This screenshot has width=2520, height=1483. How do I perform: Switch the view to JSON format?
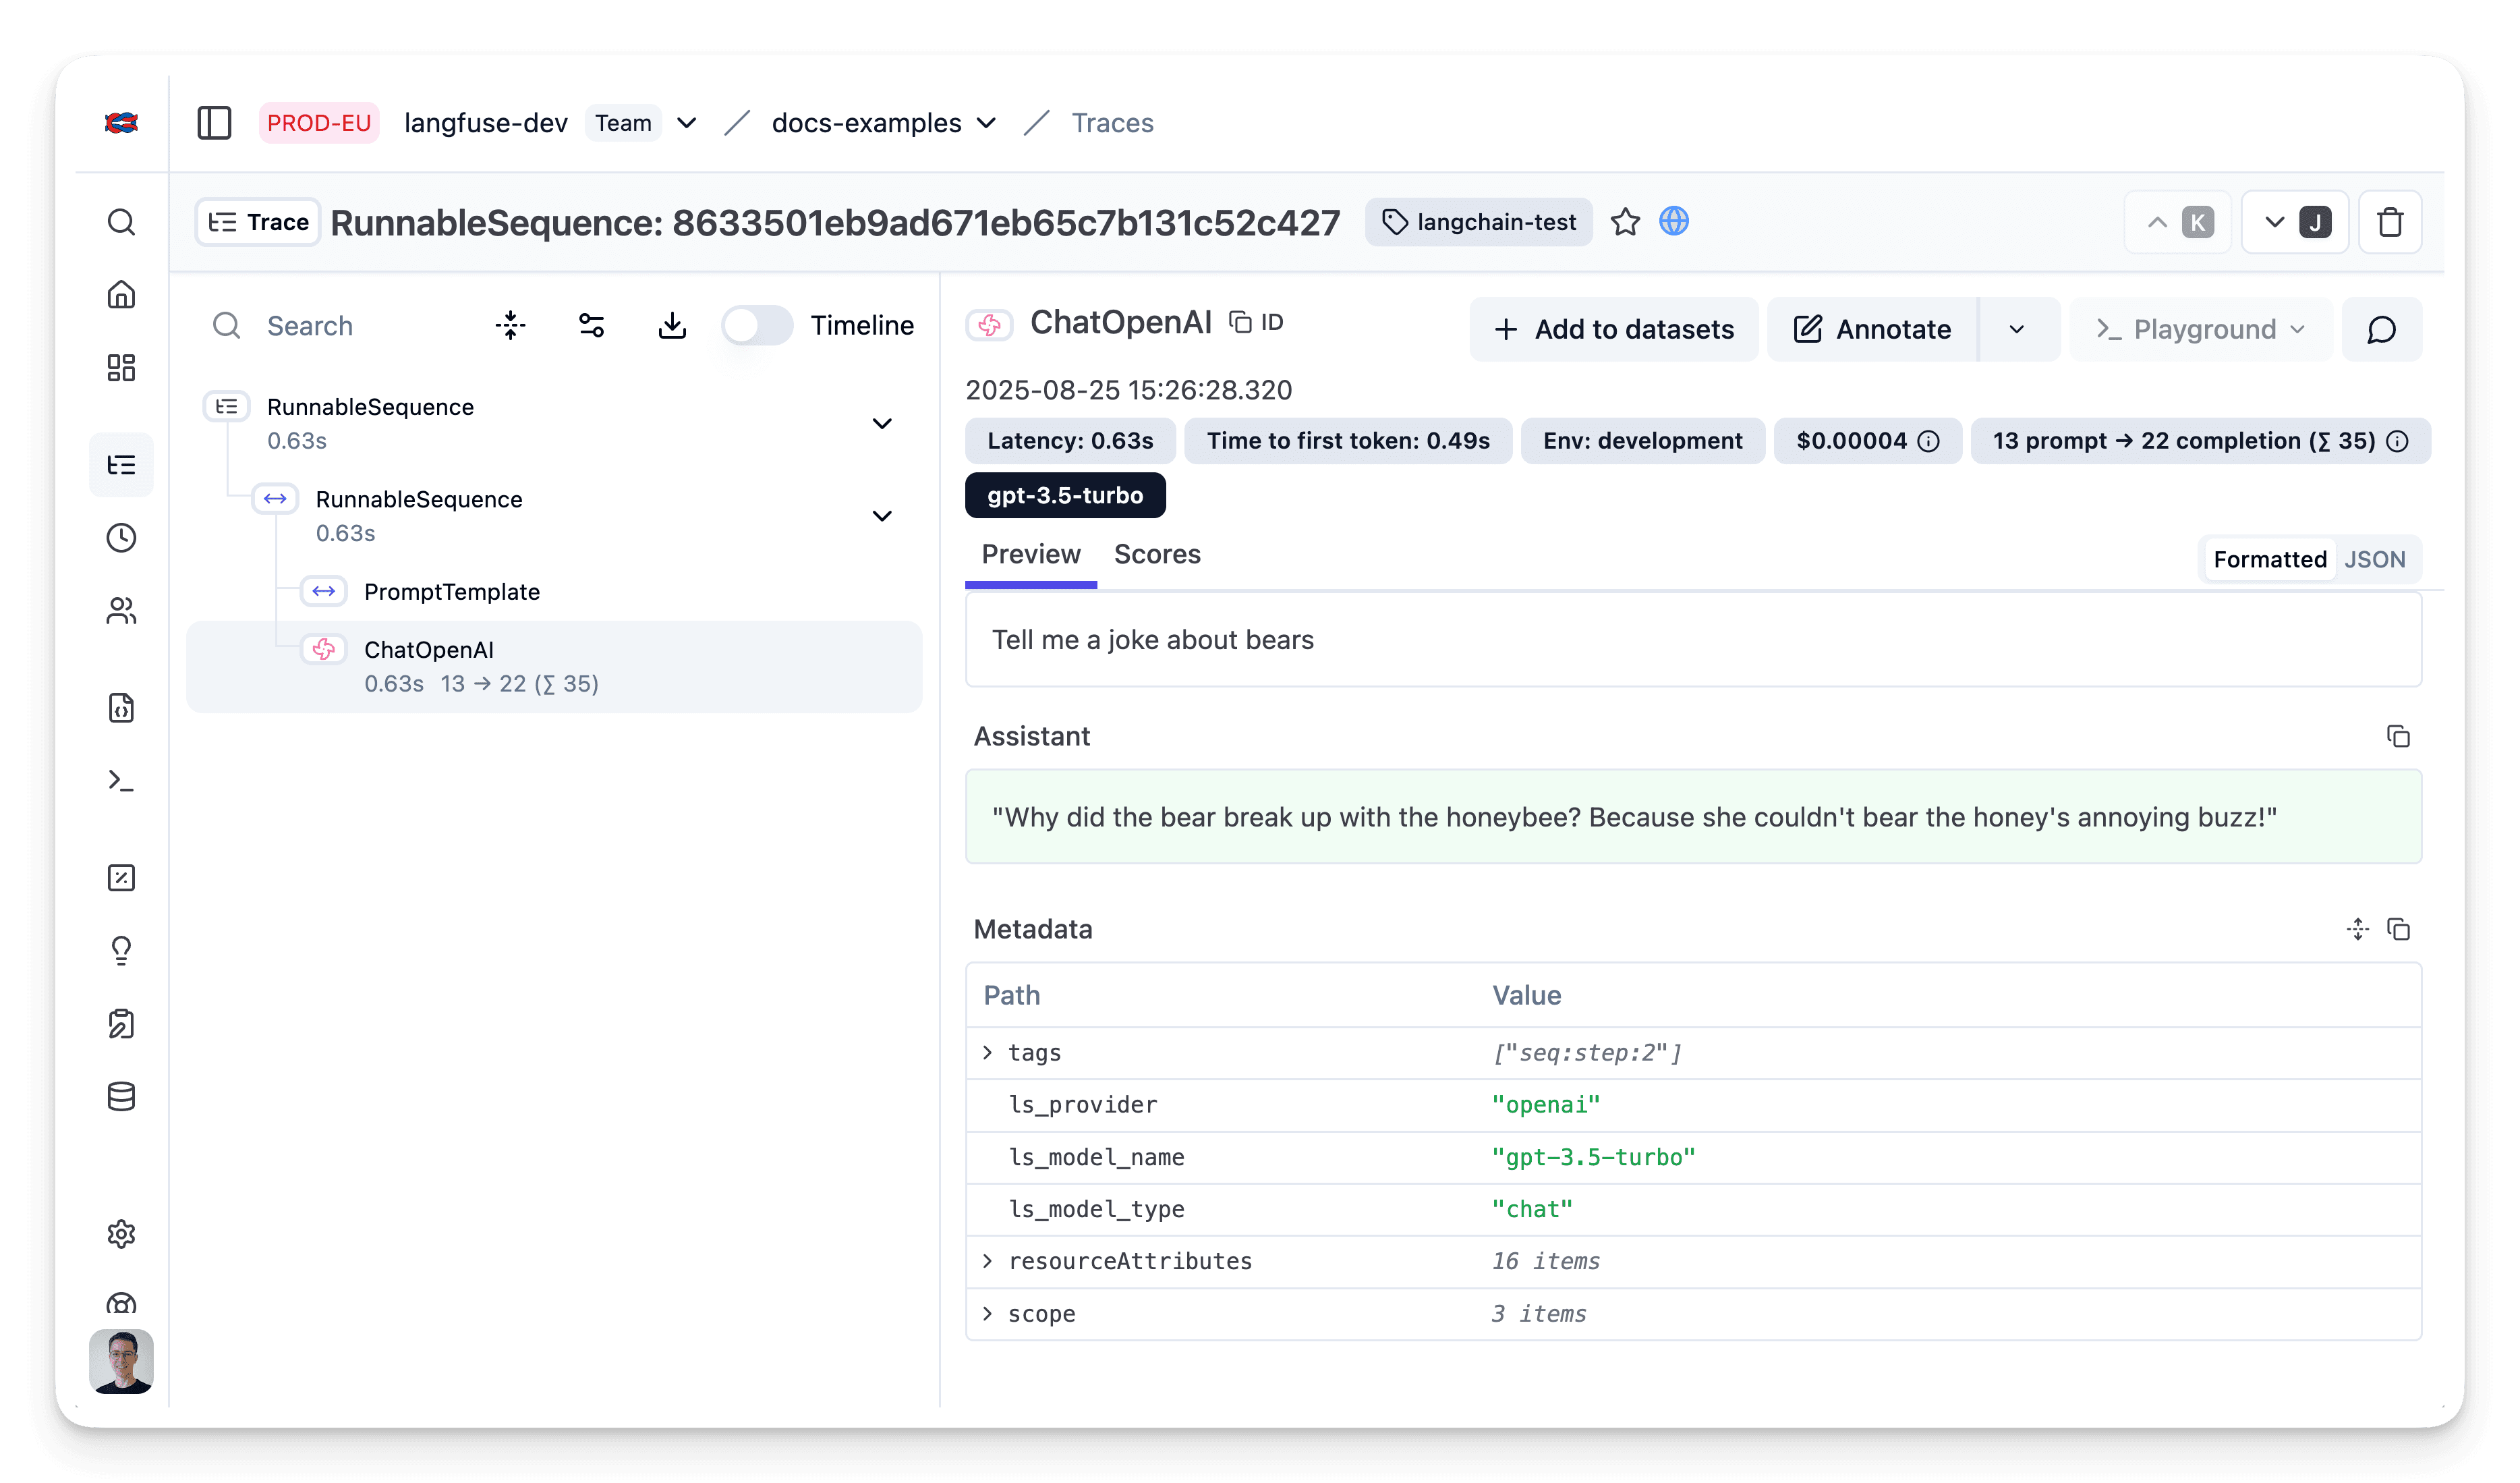pyautogui.click(x=2375, y=559)
